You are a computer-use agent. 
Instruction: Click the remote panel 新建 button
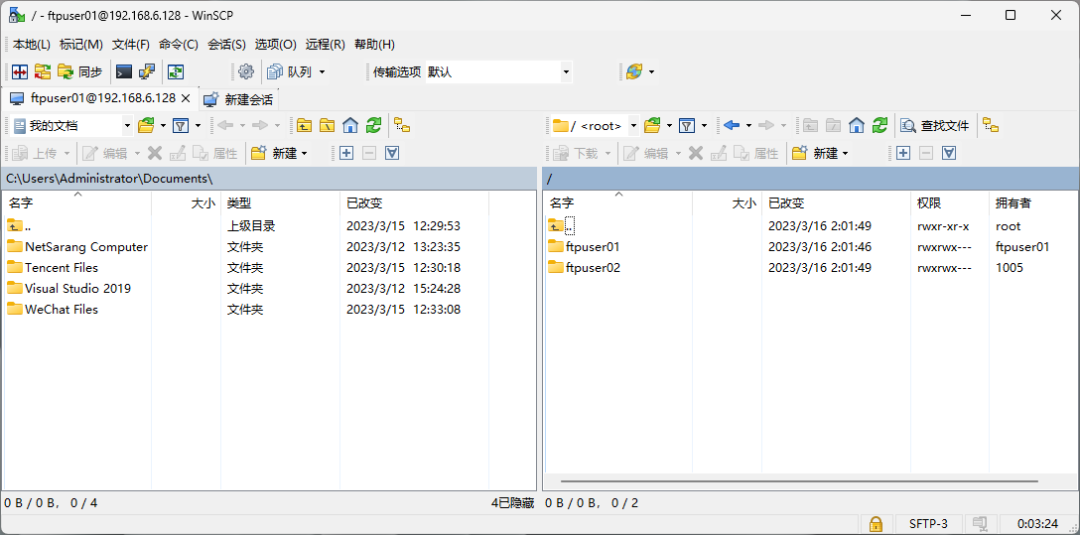[x=820, y=154]
